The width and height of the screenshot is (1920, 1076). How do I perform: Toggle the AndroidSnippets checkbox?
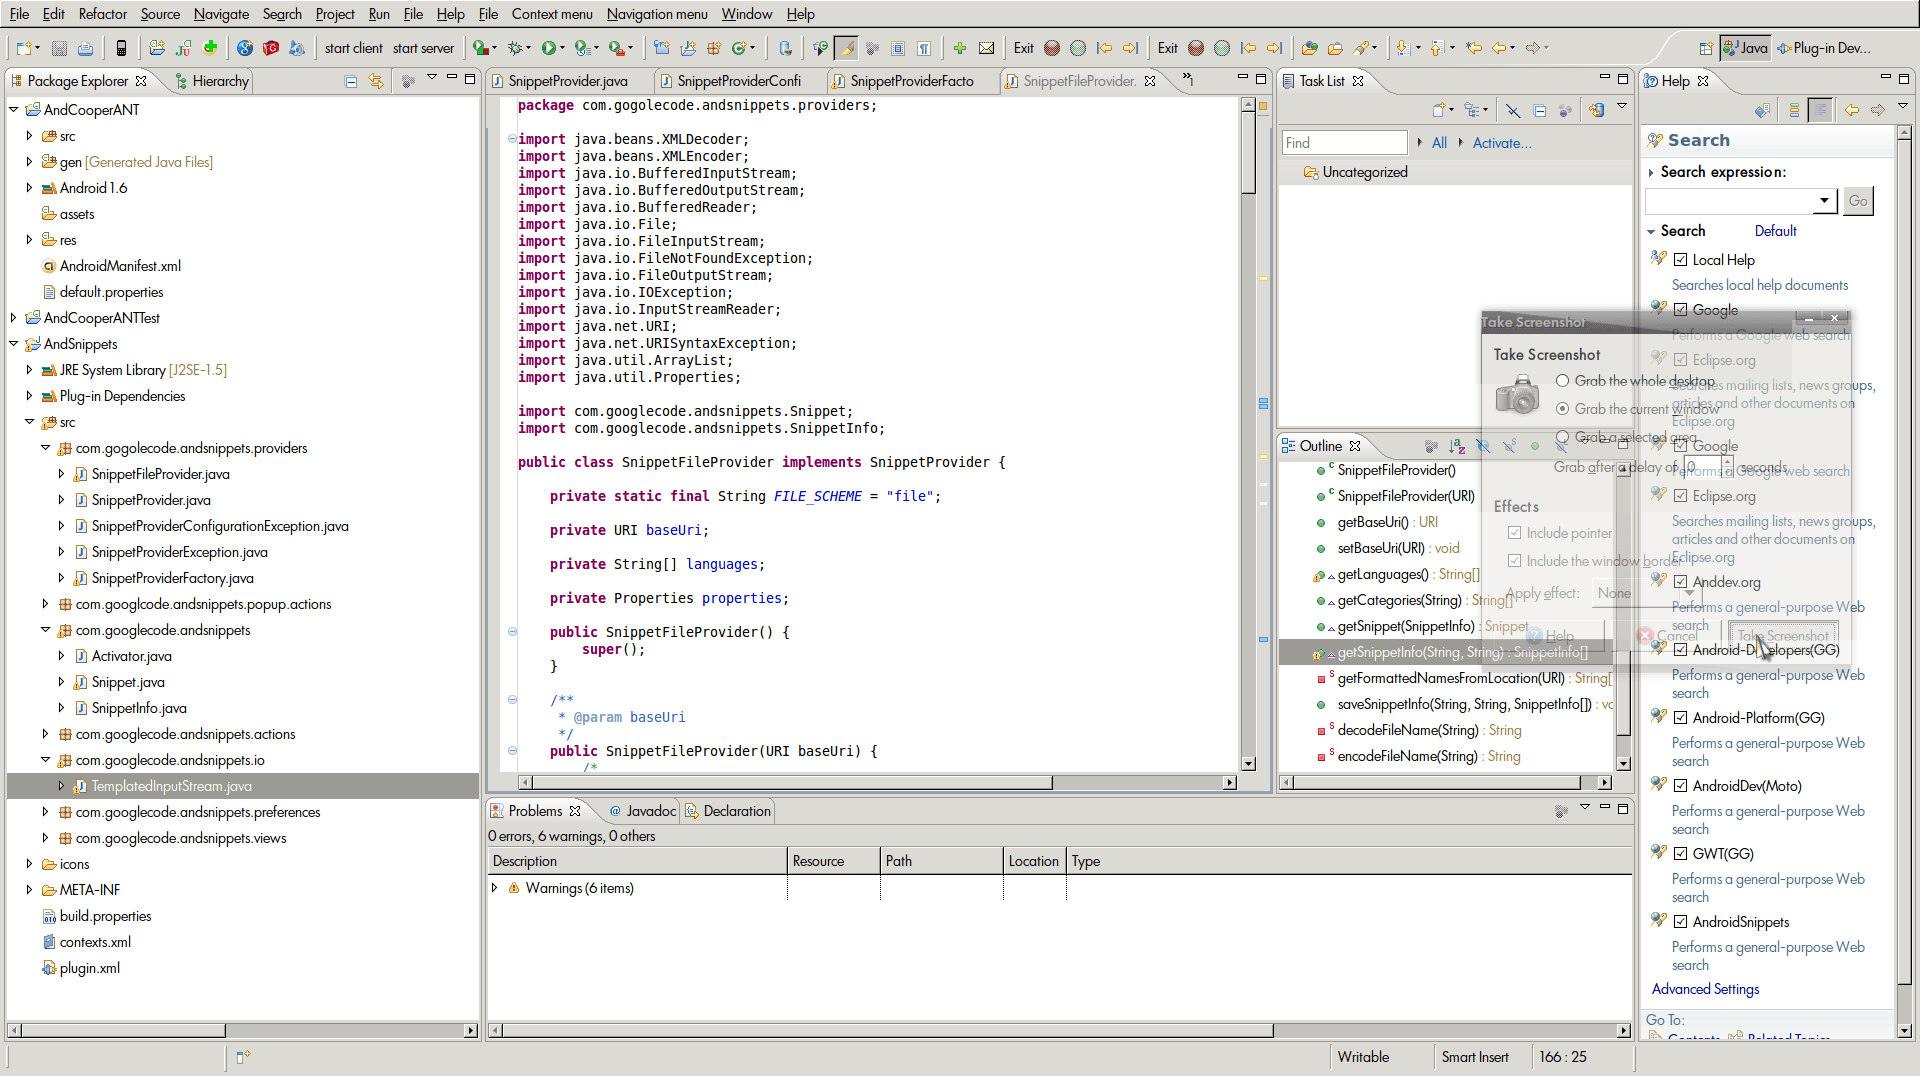coord(1681,922)
